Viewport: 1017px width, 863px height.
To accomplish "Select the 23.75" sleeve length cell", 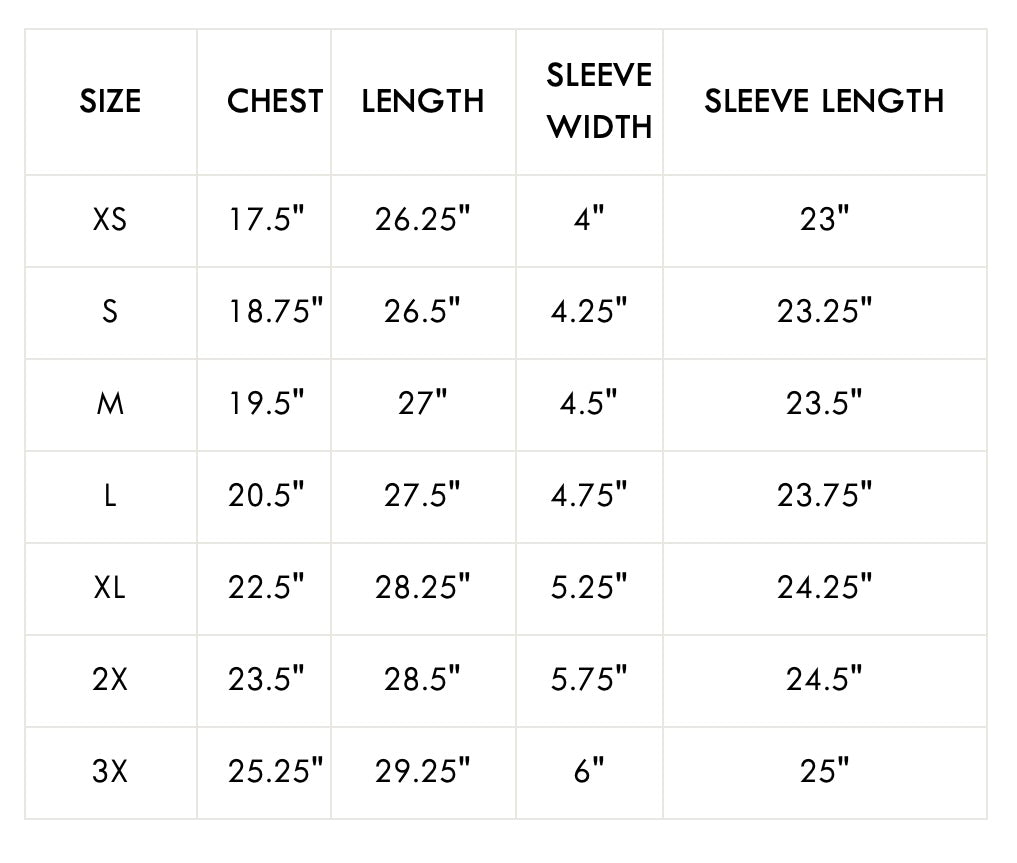I will (x=824, y=495).
